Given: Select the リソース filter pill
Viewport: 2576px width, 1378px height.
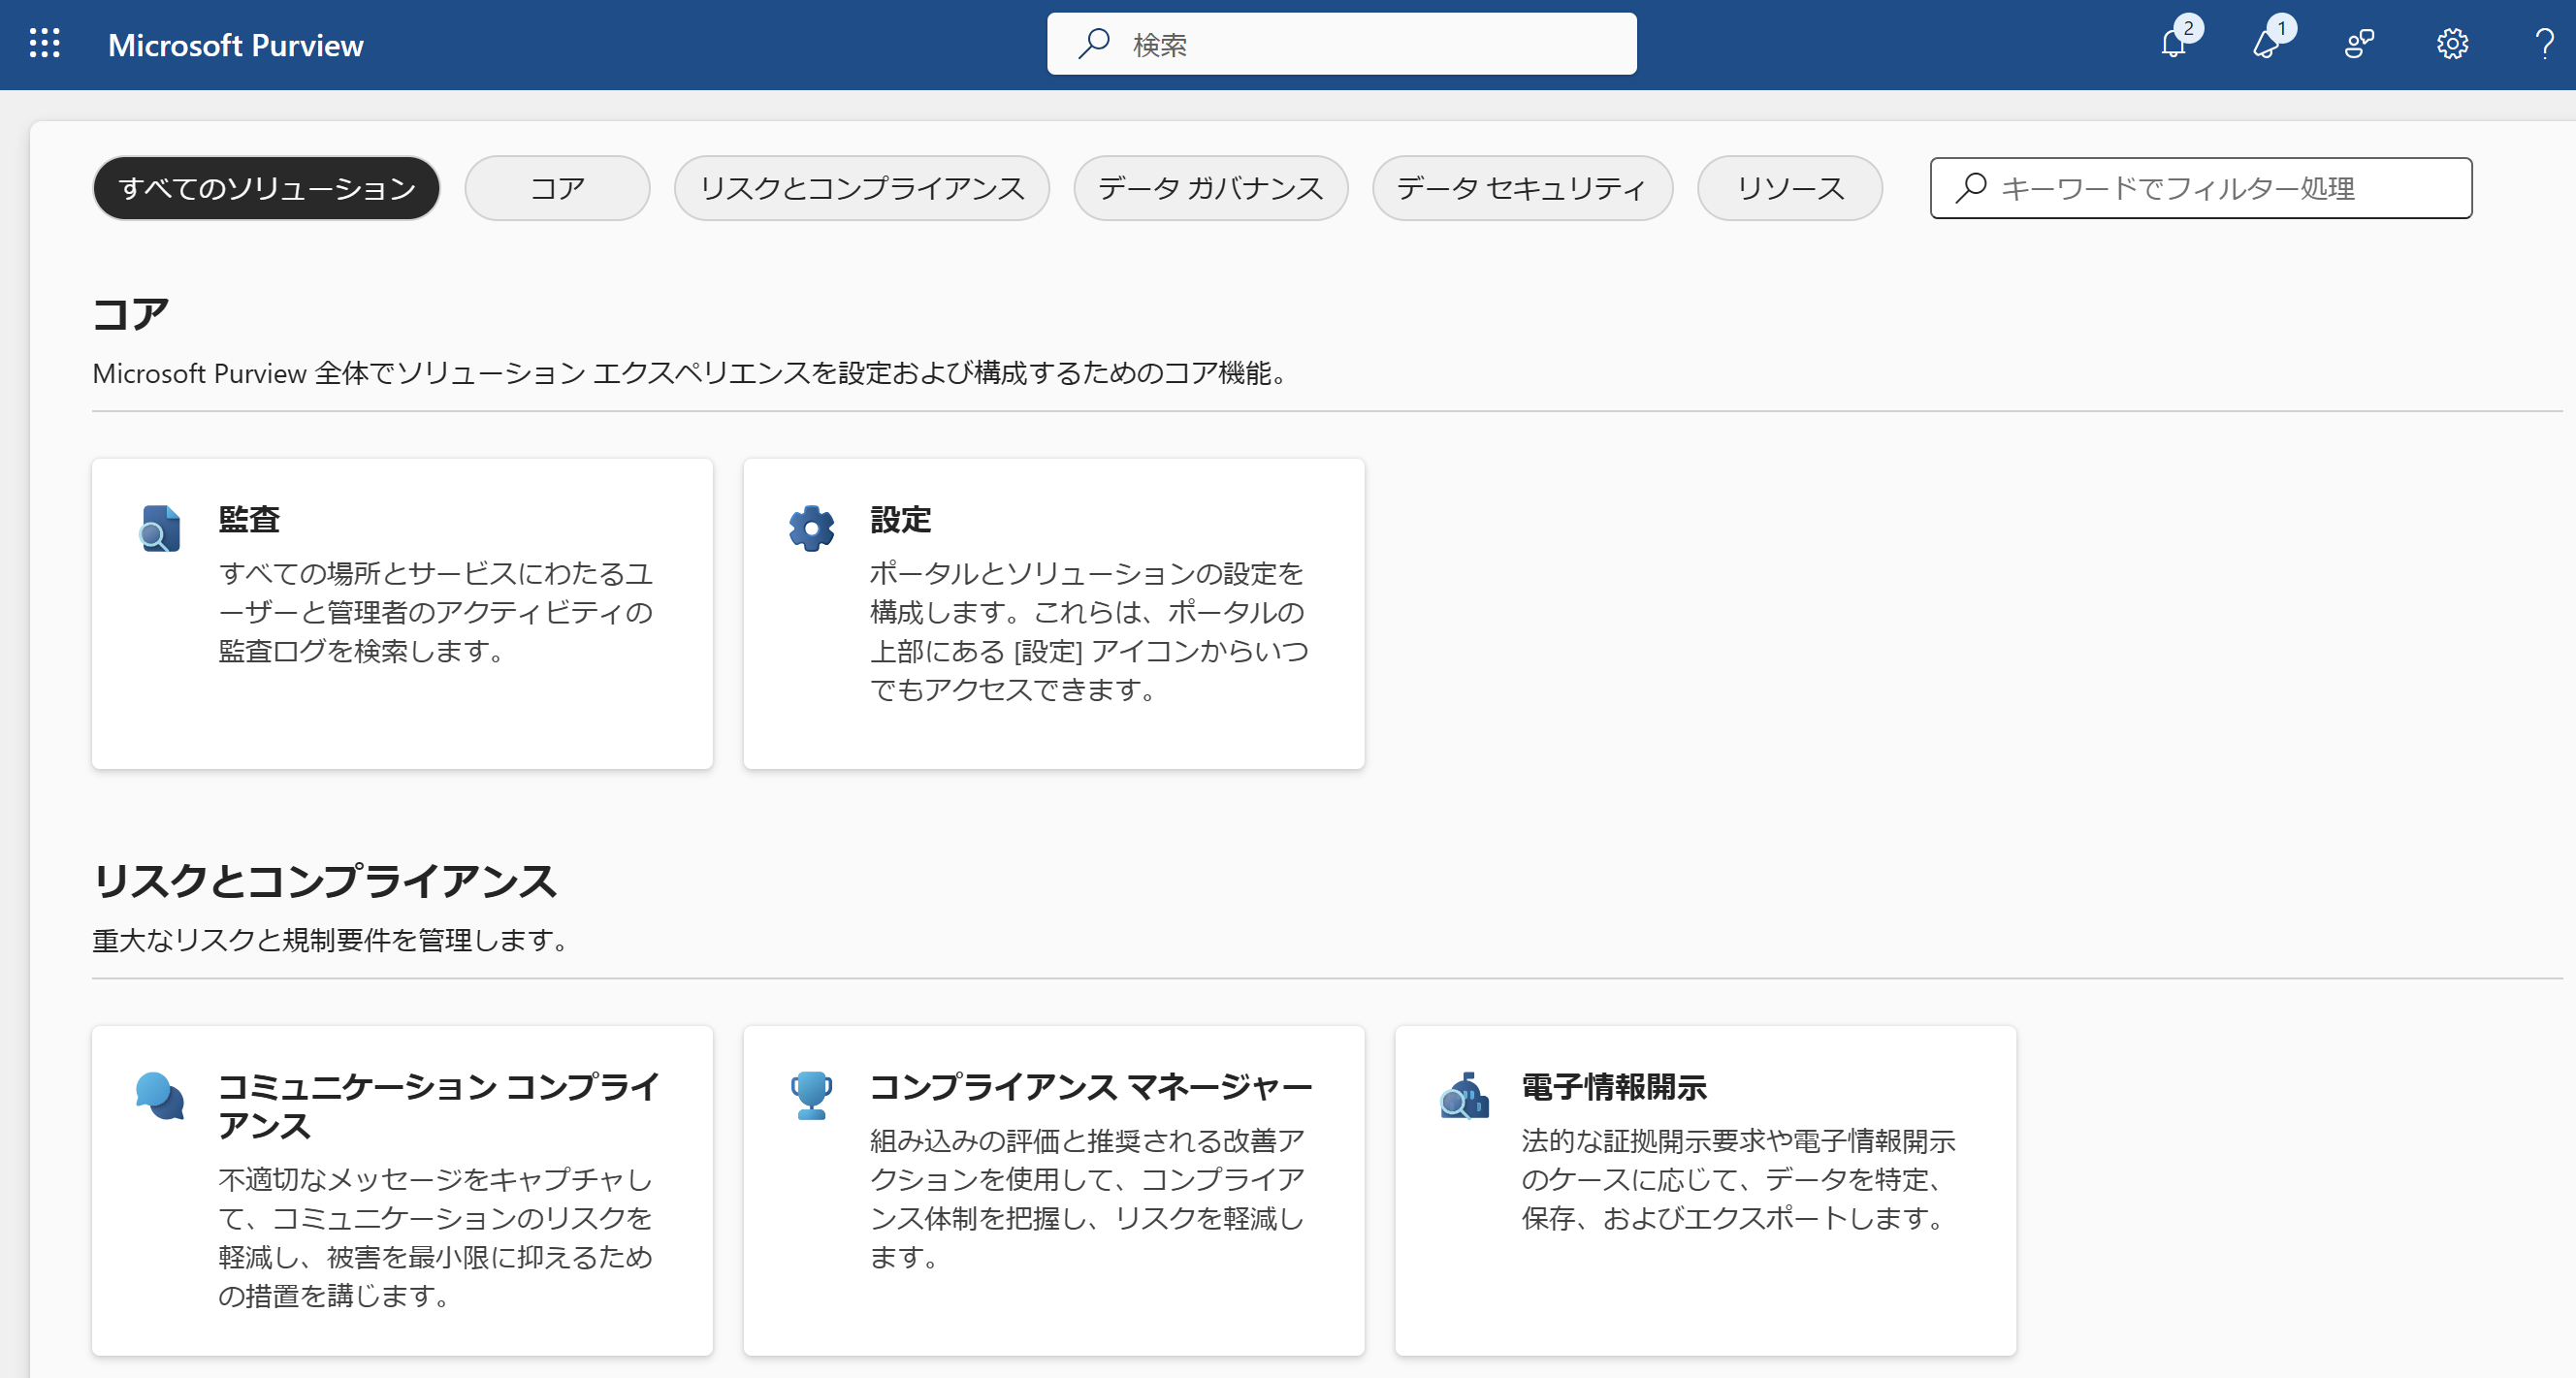Looking at the screenshot, I should click(1789, 188).
